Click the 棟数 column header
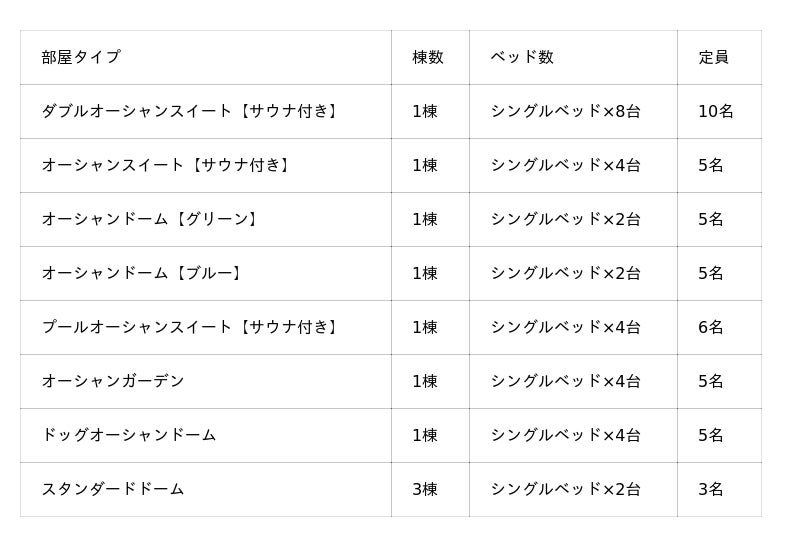This screenshot has width=800, height=547. 428,57
